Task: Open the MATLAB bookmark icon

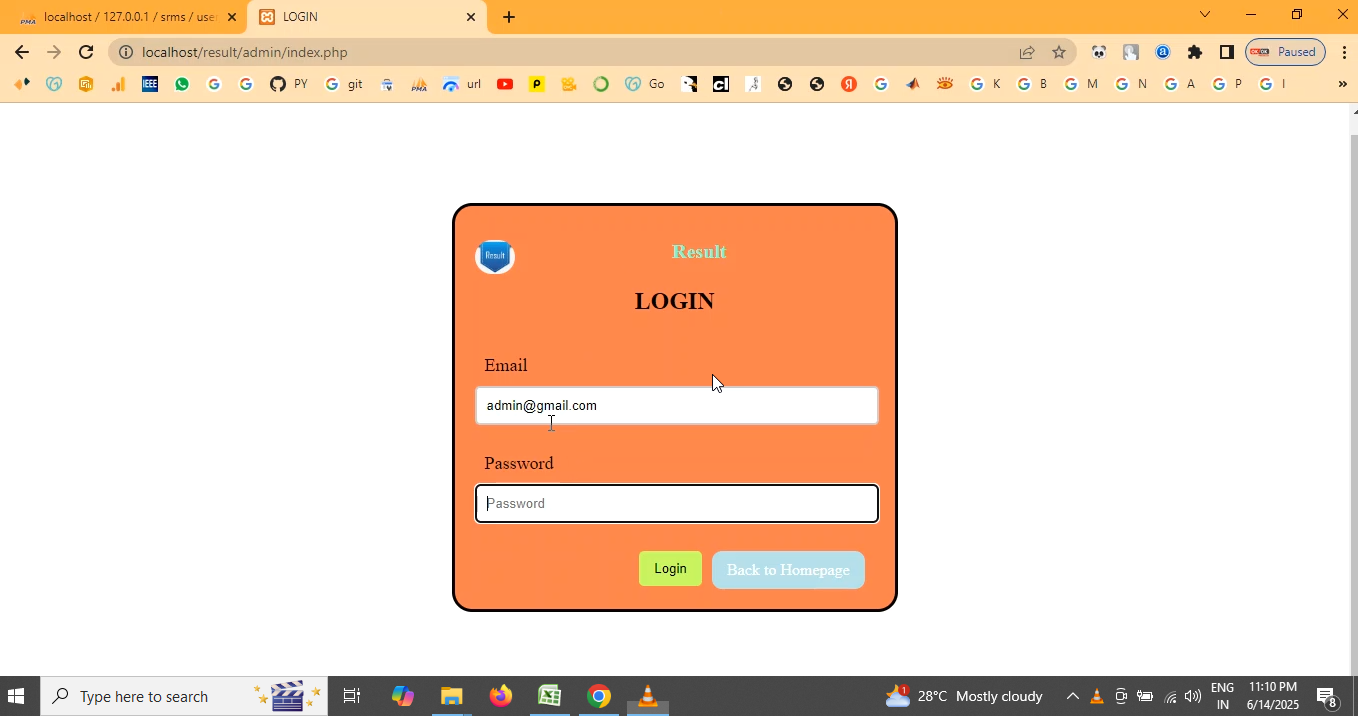Action: [x=913, y=84]
